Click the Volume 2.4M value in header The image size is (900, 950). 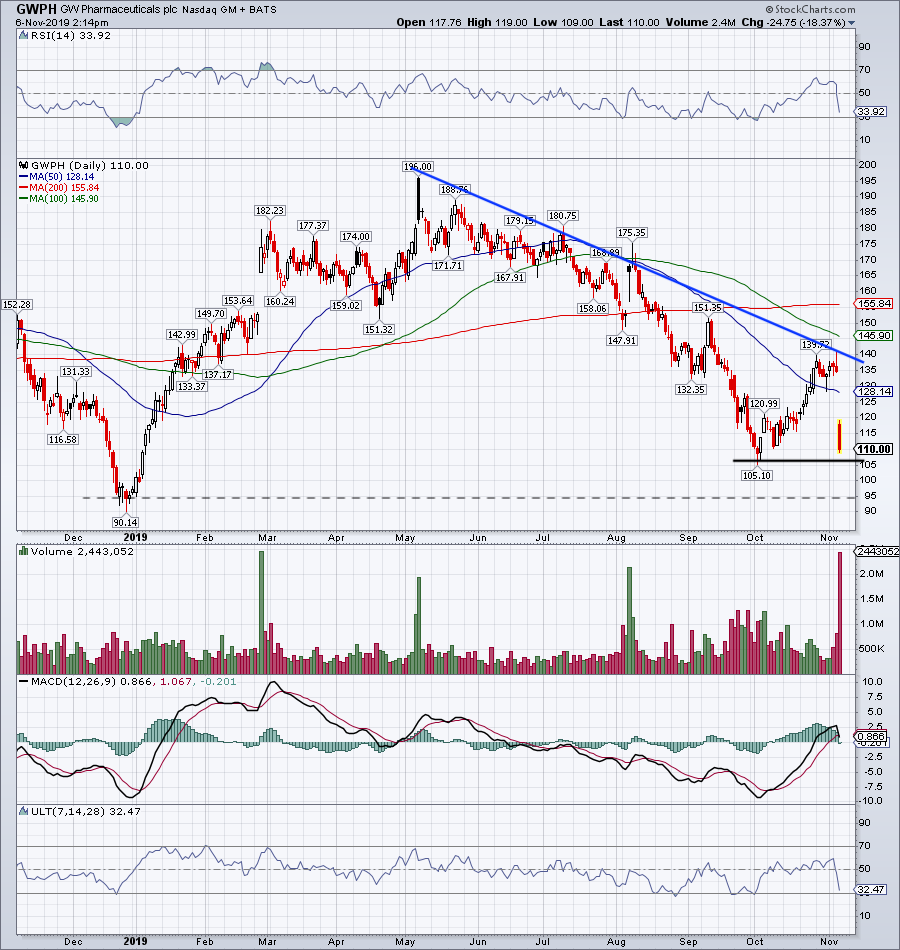(701, 22)
